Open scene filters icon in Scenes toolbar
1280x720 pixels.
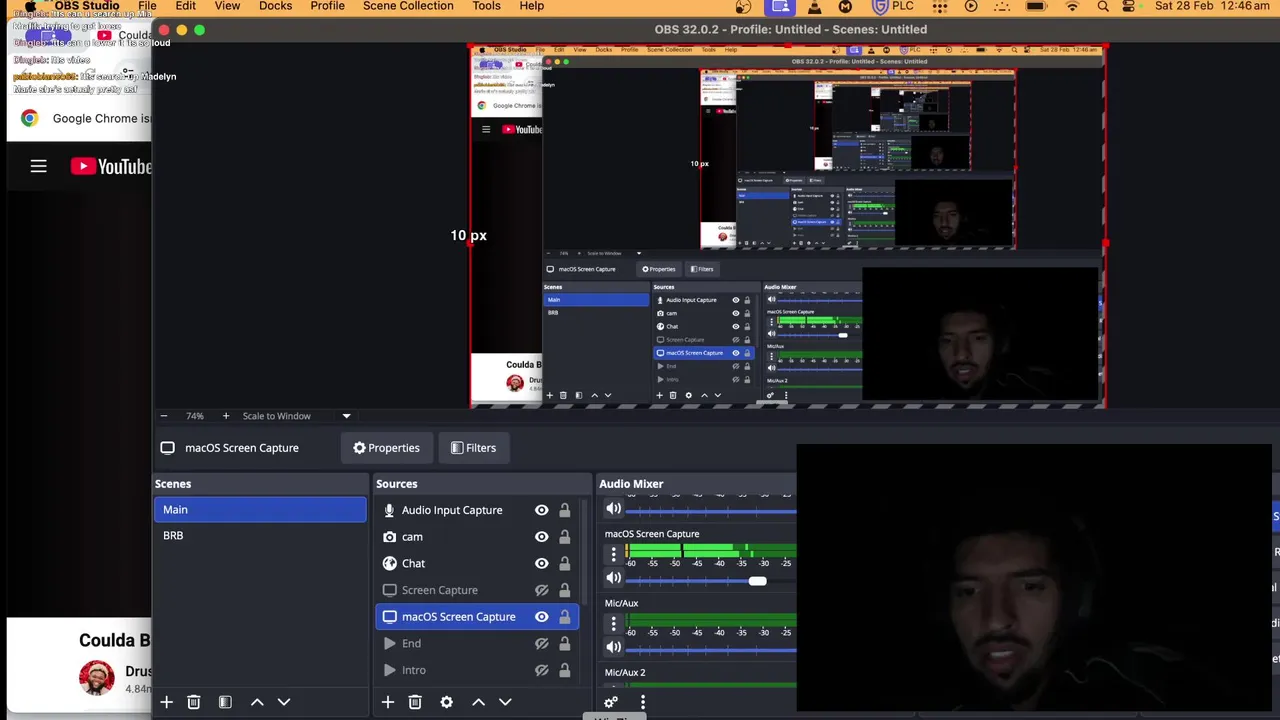tap(225, 702)
